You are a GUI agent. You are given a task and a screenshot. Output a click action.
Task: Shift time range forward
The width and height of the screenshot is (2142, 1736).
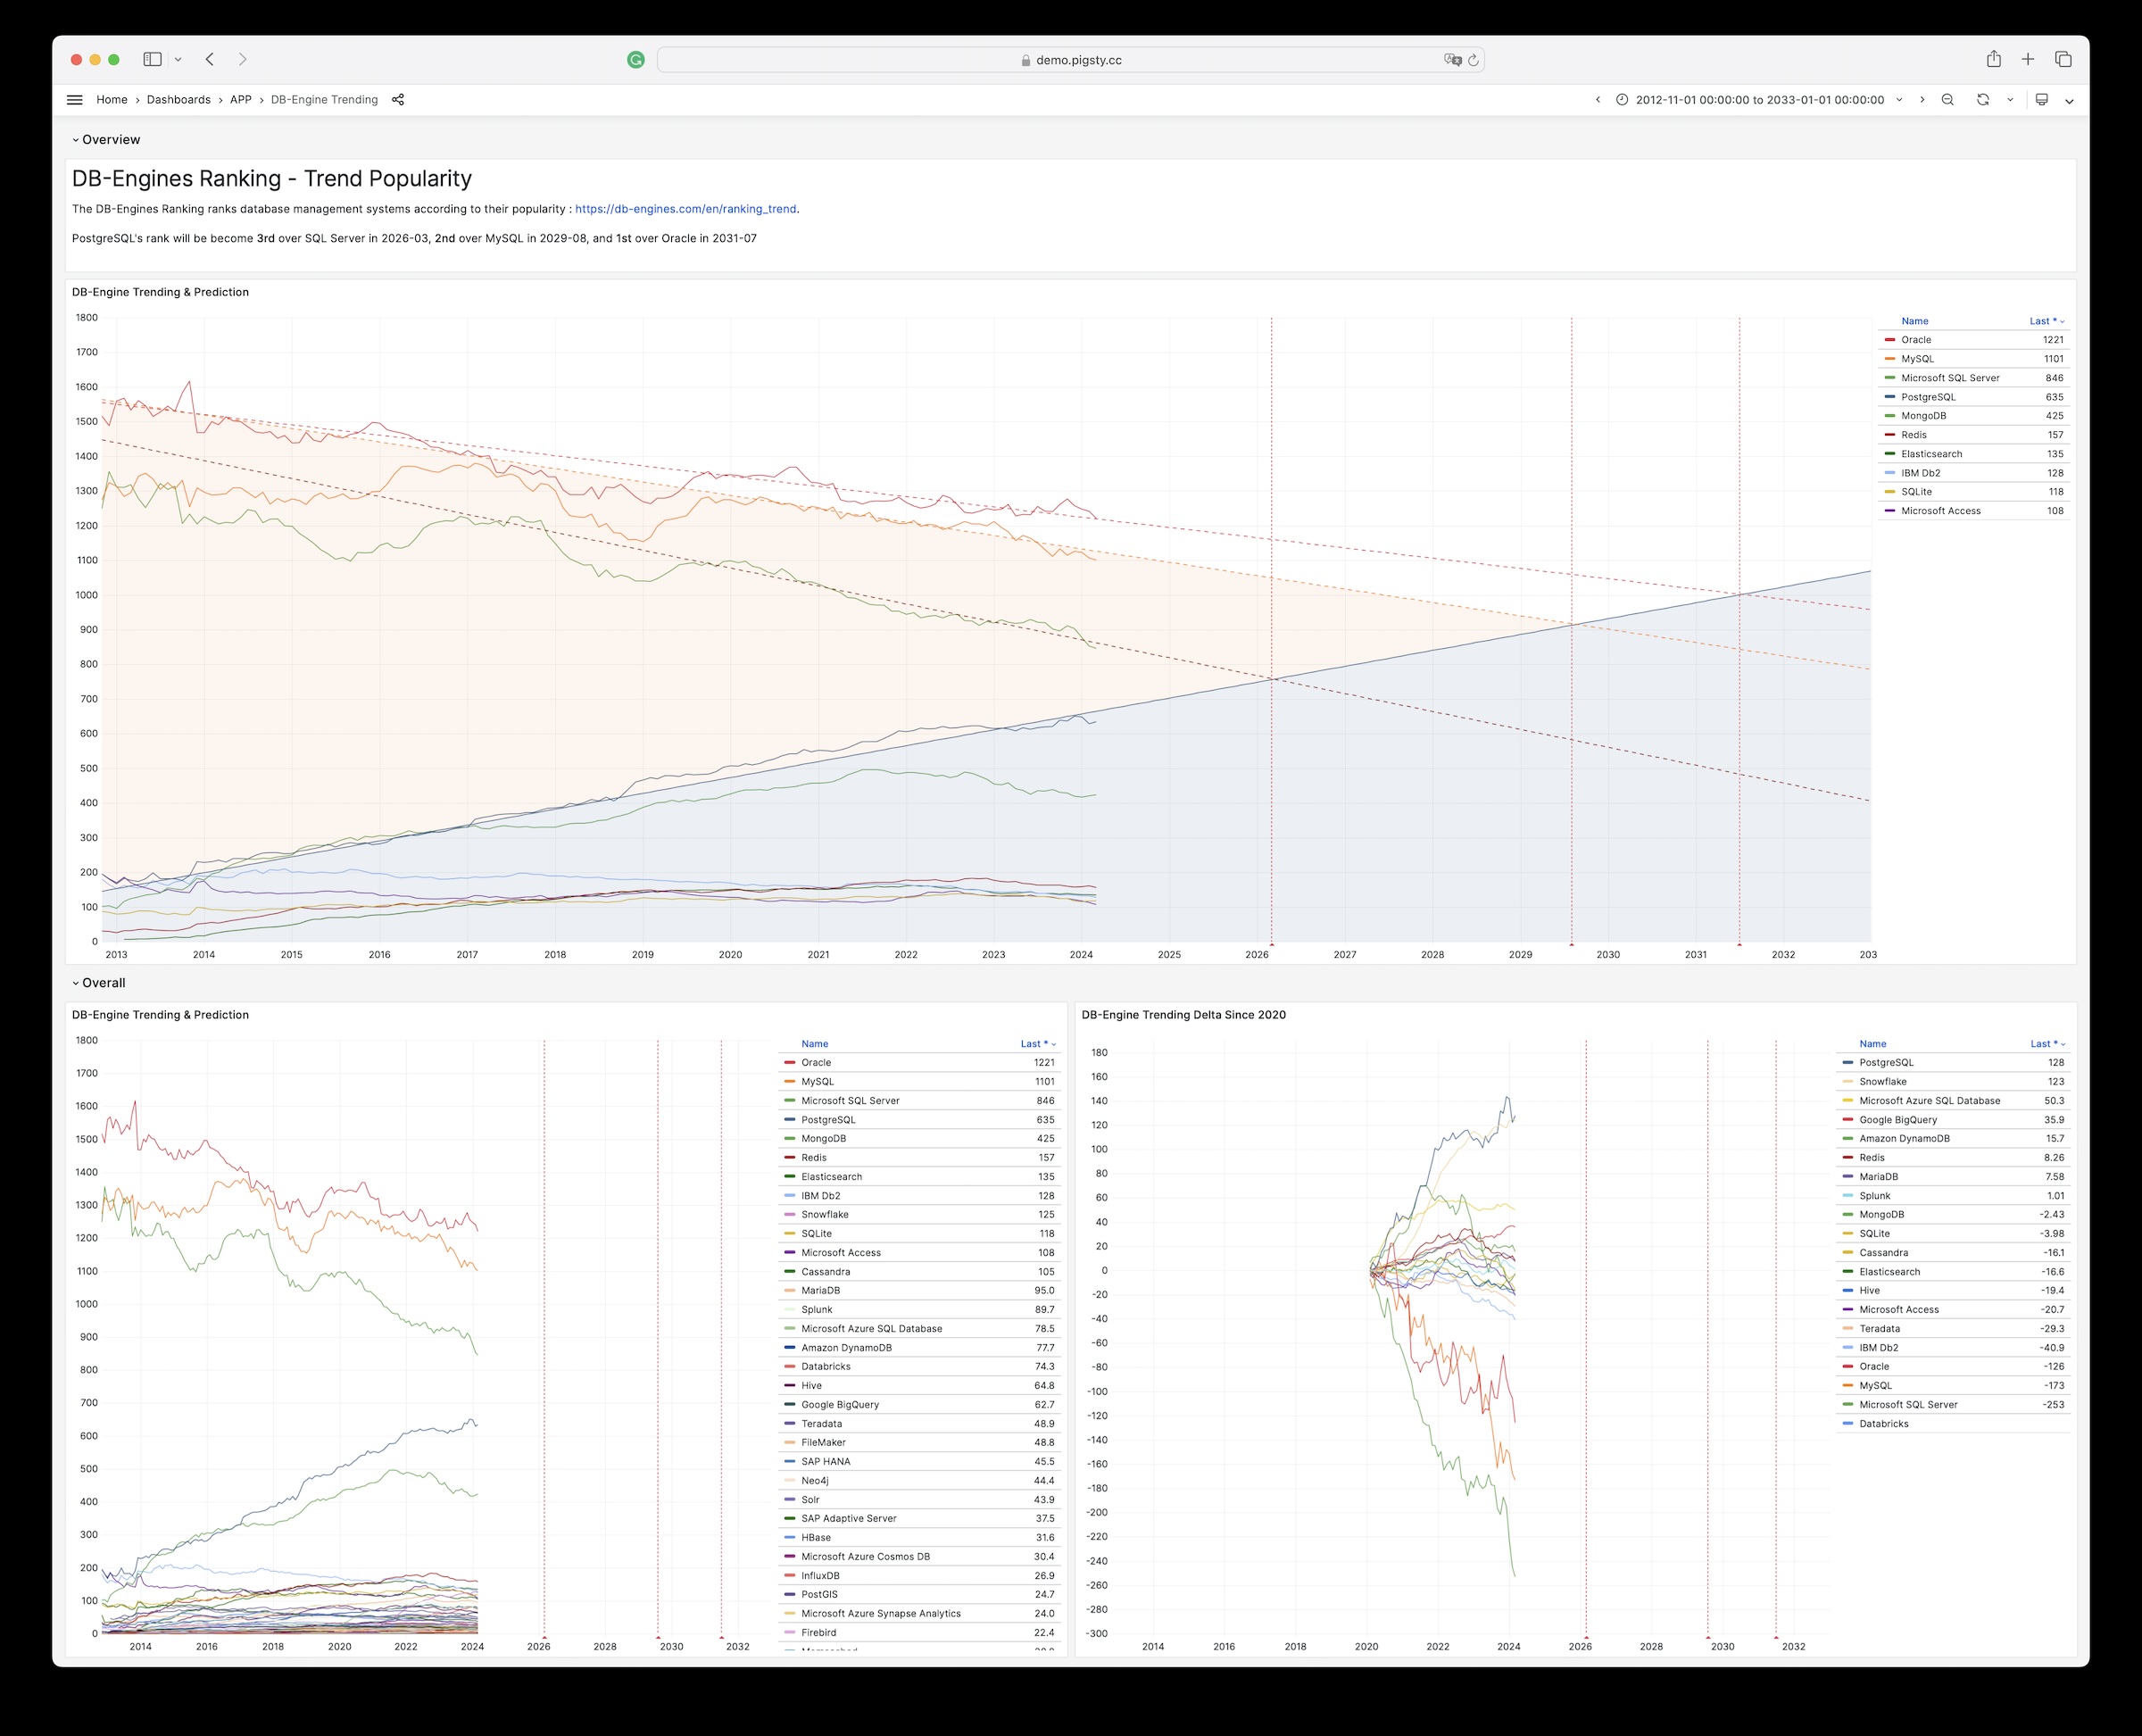(x=1922, y=100)
